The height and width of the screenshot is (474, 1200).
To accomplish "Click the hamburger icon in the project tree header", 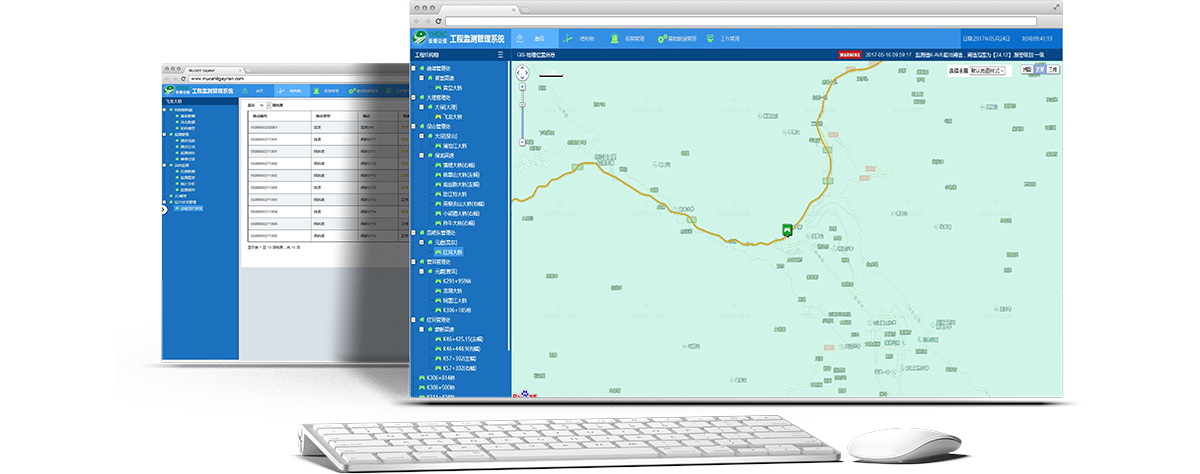I will pos(501,55).
